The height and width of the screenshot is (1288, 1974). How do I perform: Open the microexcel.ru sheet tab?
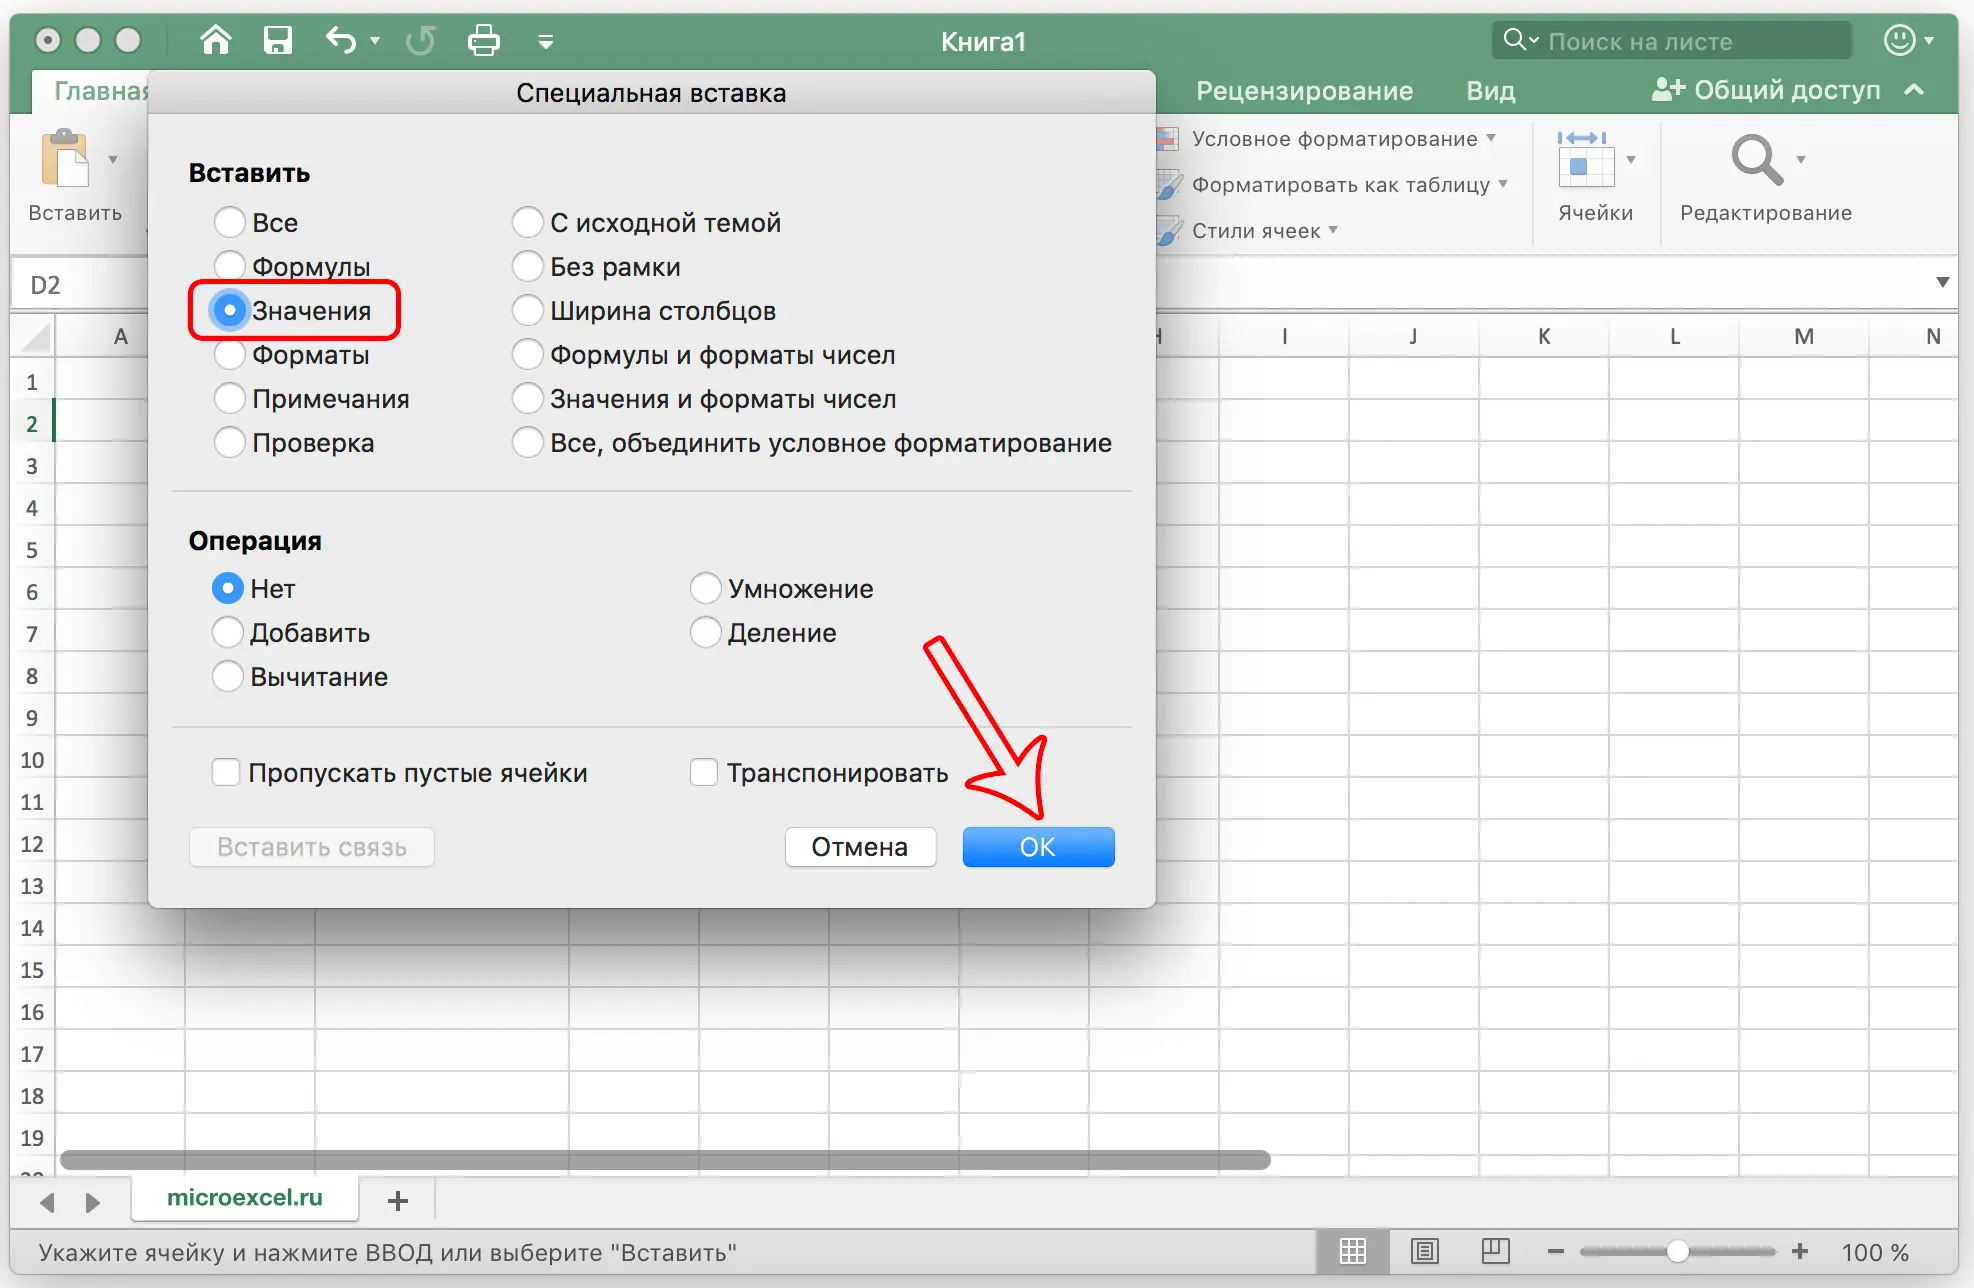[245, 1198]
